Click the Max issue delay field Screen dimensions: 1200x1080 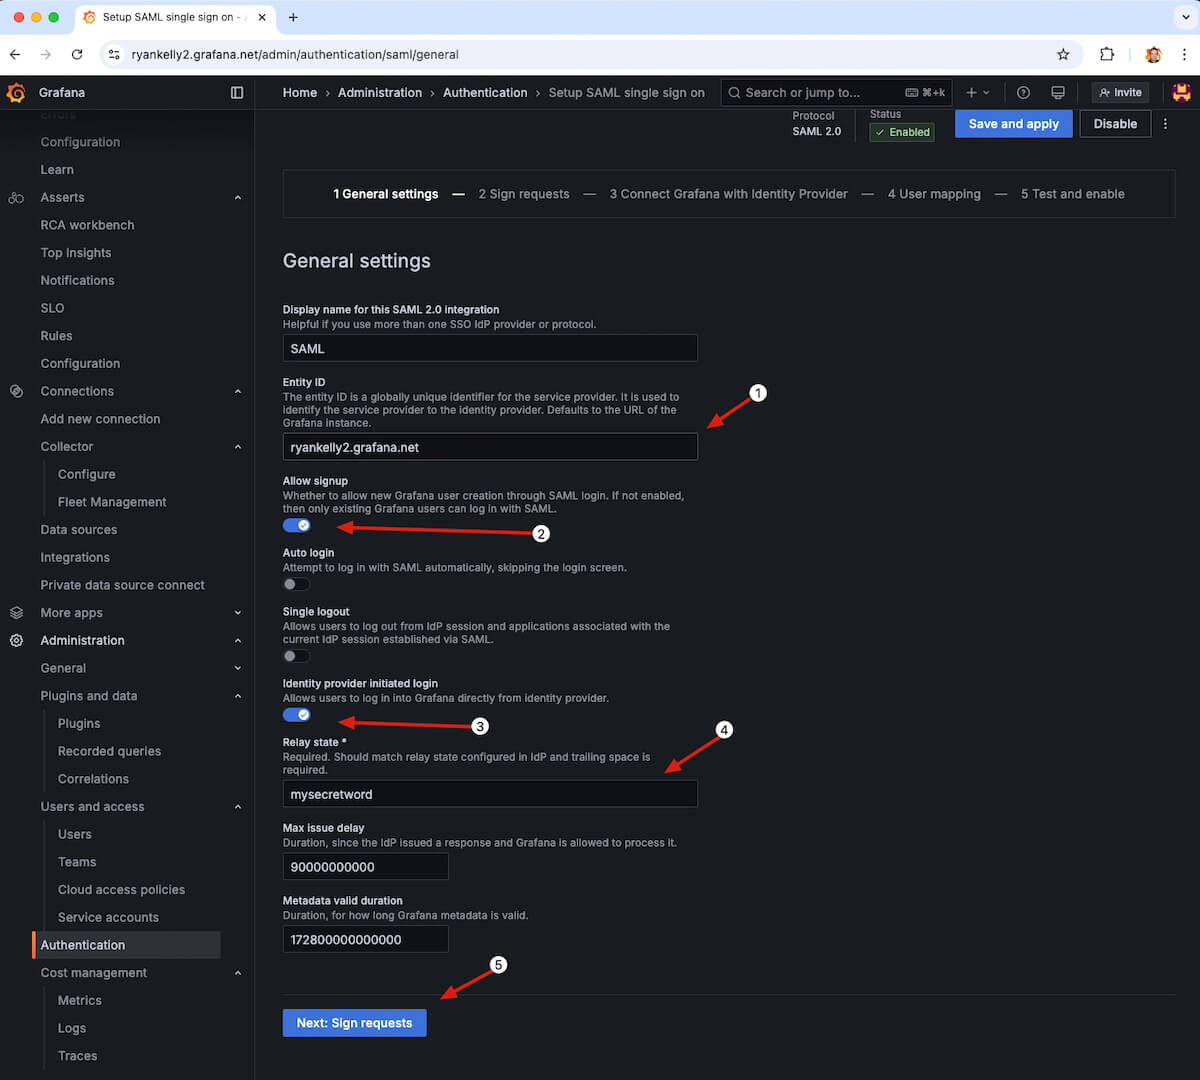(x=366, y=867)
